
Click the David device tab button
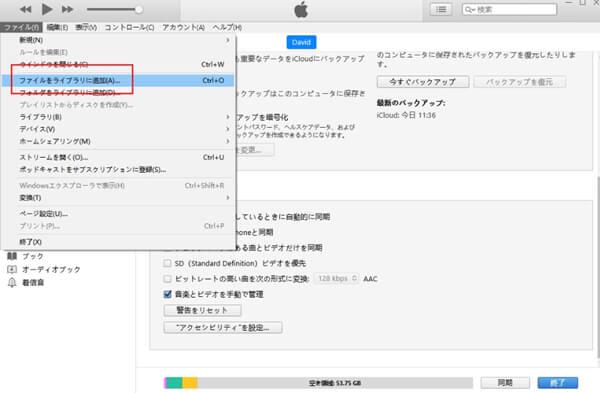(x=301, y=42)
